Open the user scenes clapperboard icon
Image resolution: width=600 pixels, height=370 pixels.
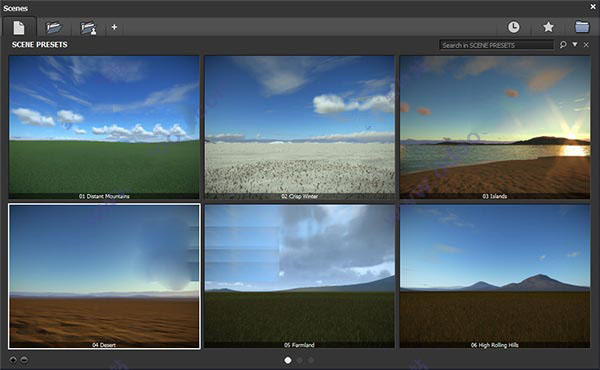click(x=88, y=28)
